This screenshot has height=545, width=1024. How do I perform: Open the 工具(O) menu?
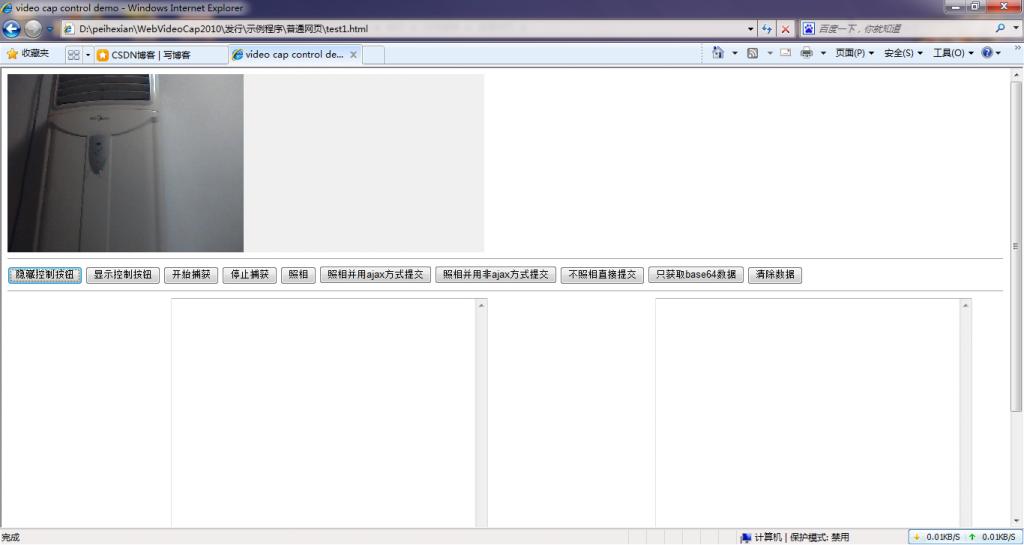(x=953, y=53)
